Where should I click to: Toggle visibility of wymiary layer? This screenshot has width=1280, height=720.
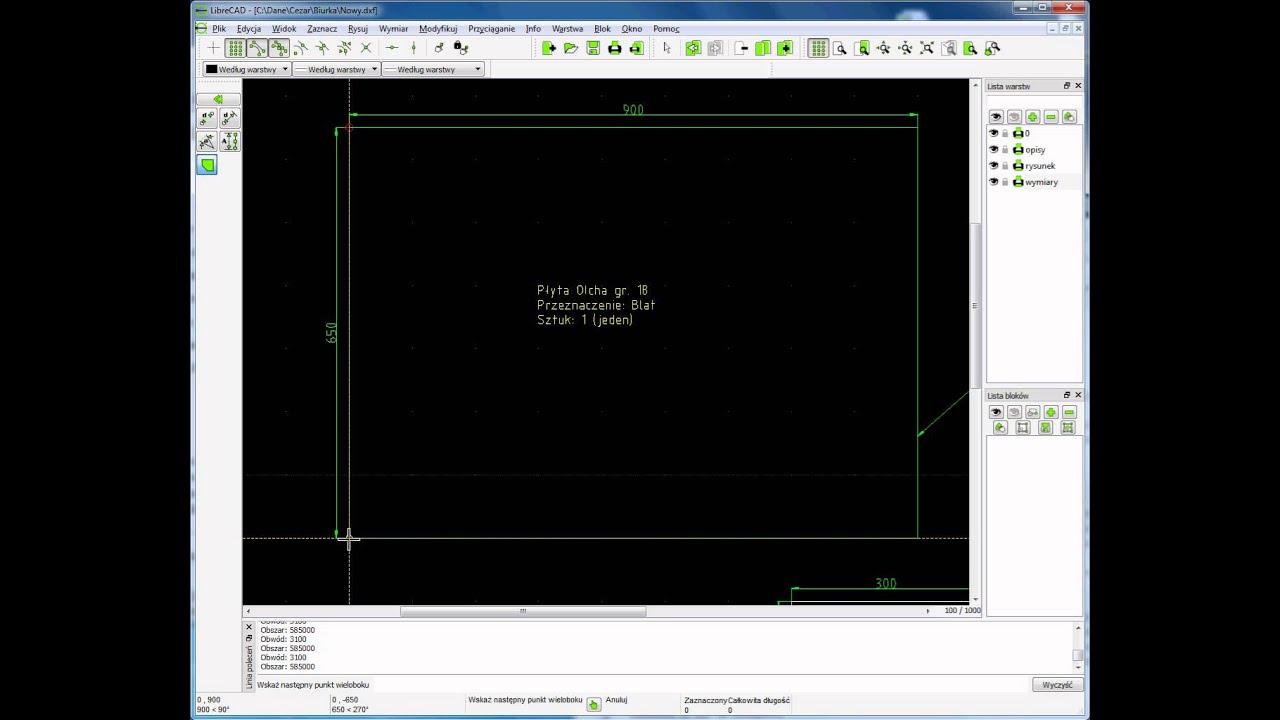click(994, 182)
